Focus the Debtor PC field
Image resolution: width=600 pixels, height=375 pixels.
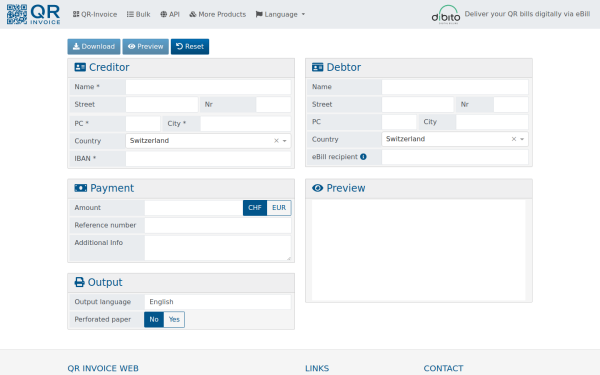coord(399,122)
